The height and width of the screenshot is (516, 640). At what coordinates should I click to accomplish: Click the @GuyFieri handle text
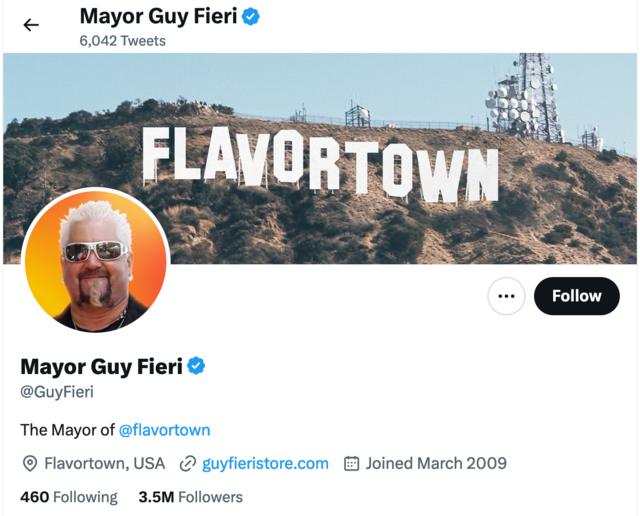[57, 392]
